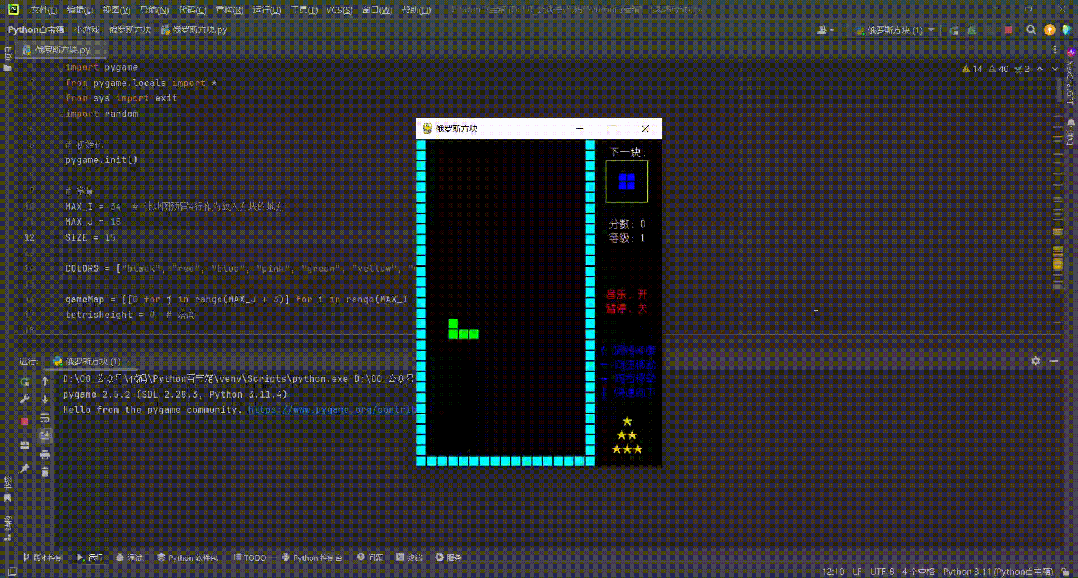Go to previous highlighted error arrow

coord(1040,69)
